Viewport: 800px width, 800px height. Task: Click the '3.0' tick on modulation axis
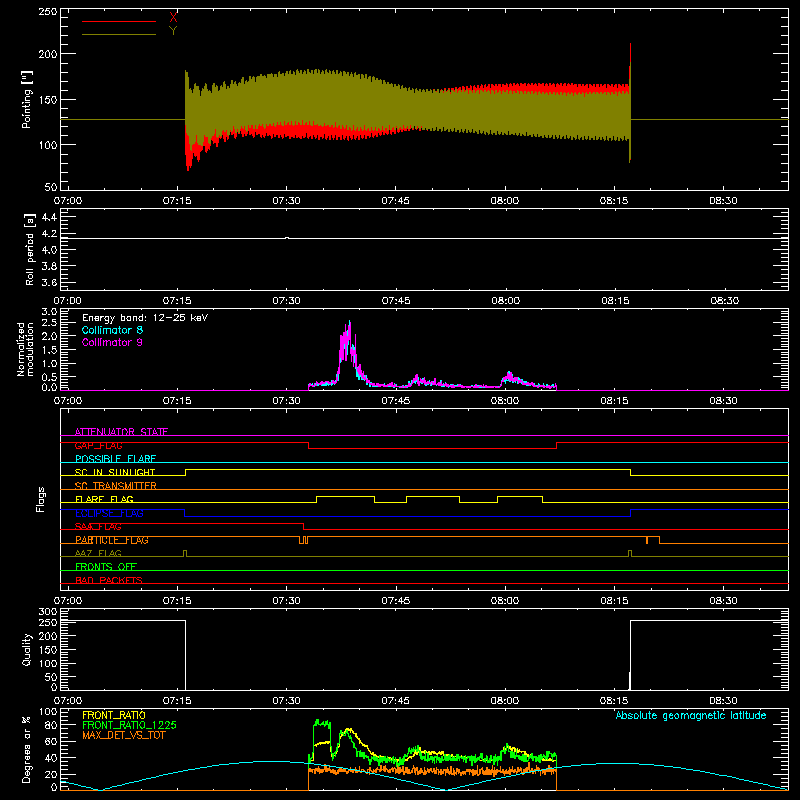49,312
